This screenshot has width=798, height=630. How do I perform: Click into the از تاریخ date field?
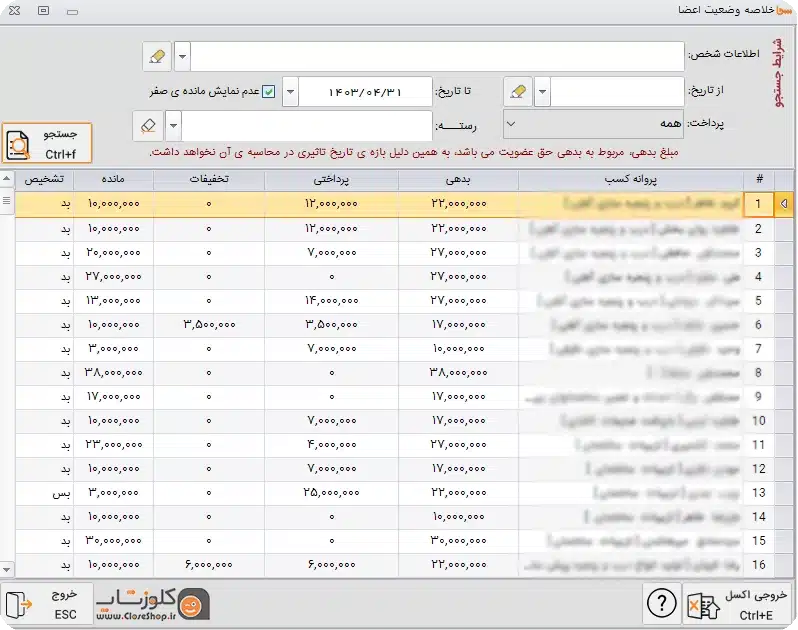(617, 92)
